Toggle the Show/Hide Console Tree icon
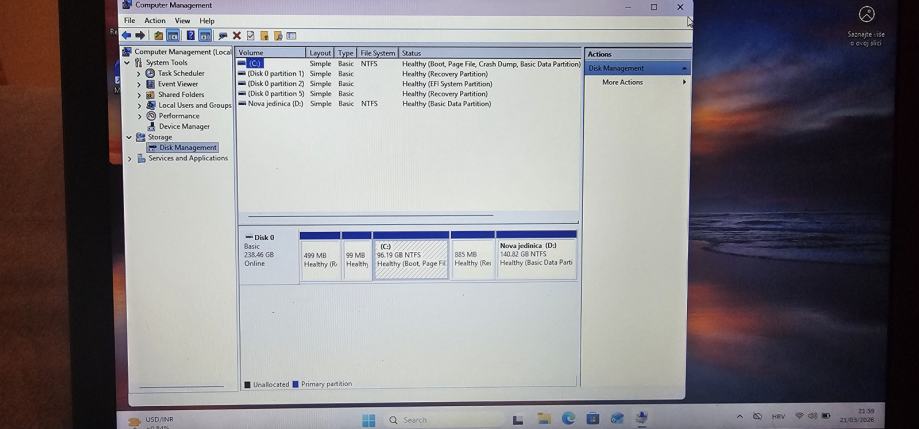 point(173,36)
